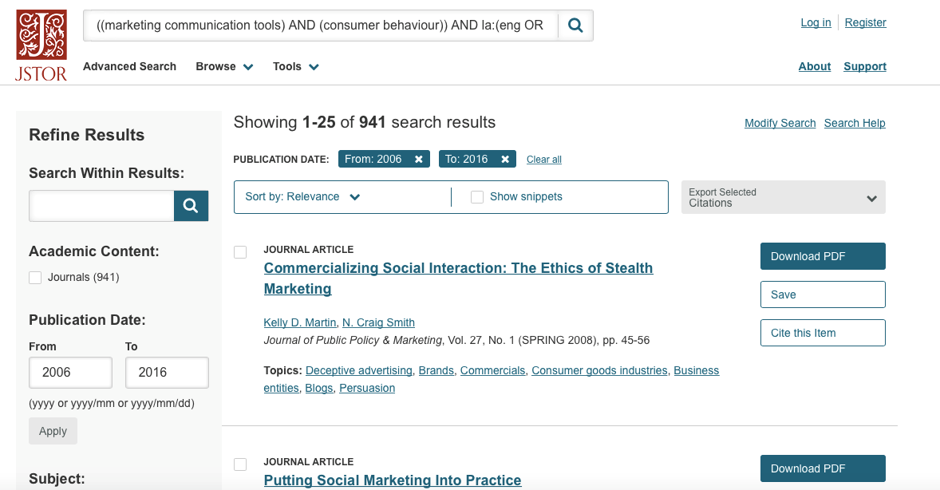The height and width of the screenshot is (490, 940).
Task: Click the Register link
Action: (865, 23)
